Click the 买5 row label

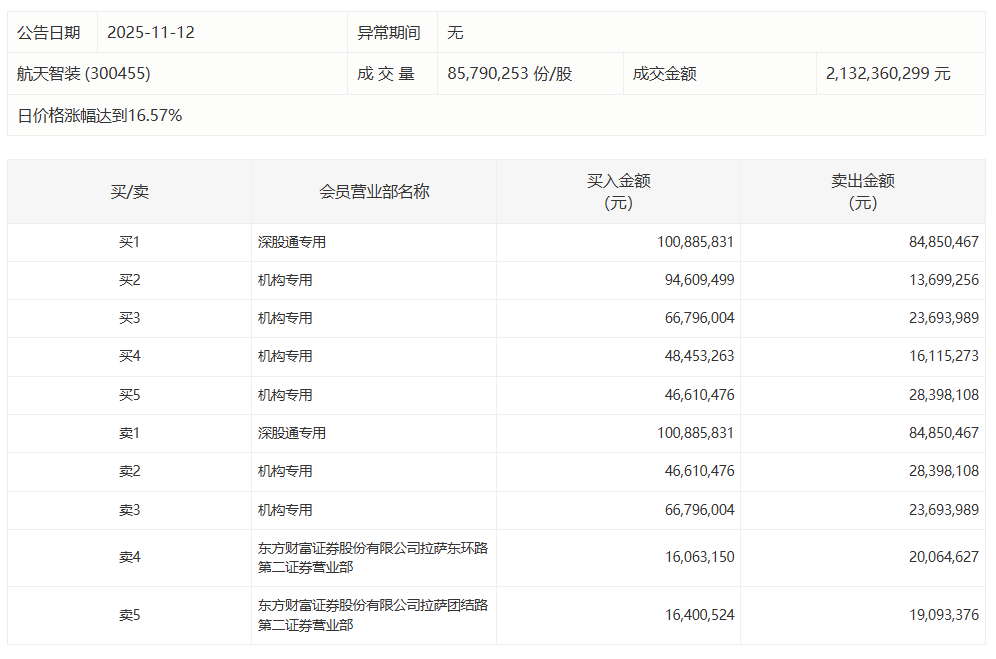click(129, 395)
